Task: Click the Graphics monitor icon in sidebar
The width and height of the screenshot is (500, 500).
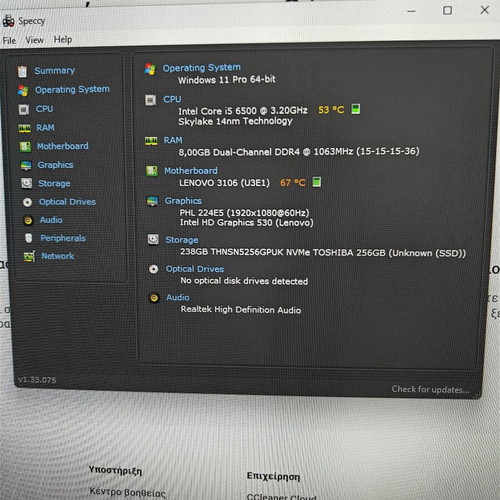Action: 26,165
